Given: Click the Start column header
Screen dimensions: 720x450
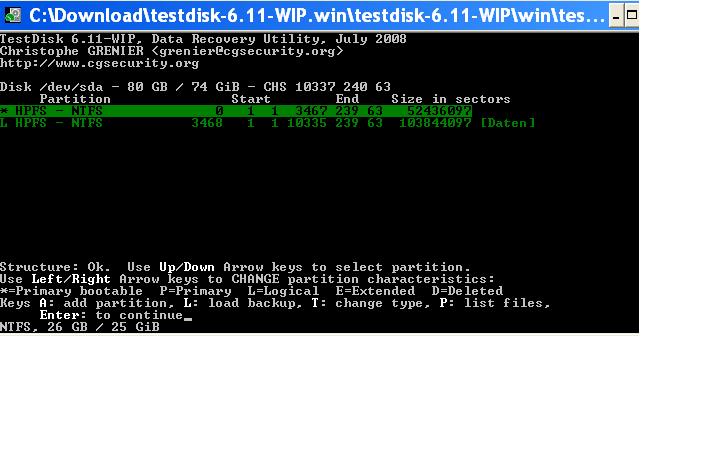Looking at the screenshot, I should (x=251, y=99).
